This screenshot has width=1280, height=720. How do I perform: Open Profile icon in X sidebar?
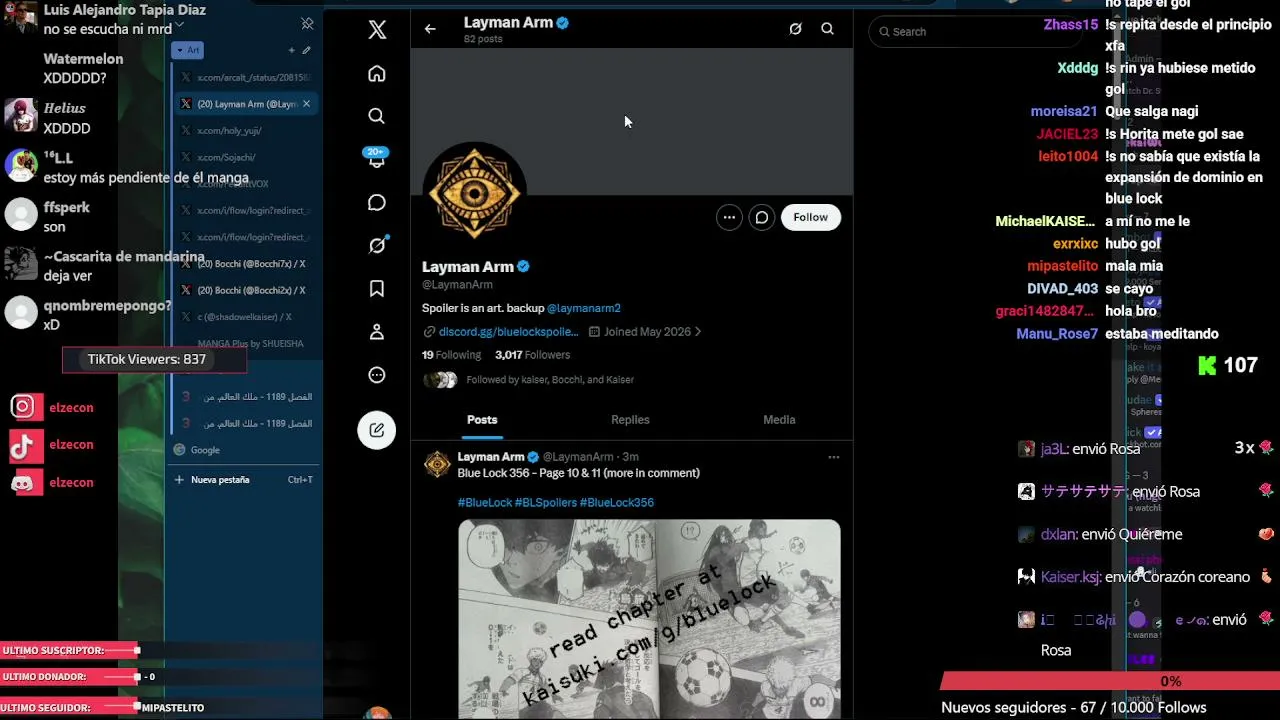click(377, 332)
